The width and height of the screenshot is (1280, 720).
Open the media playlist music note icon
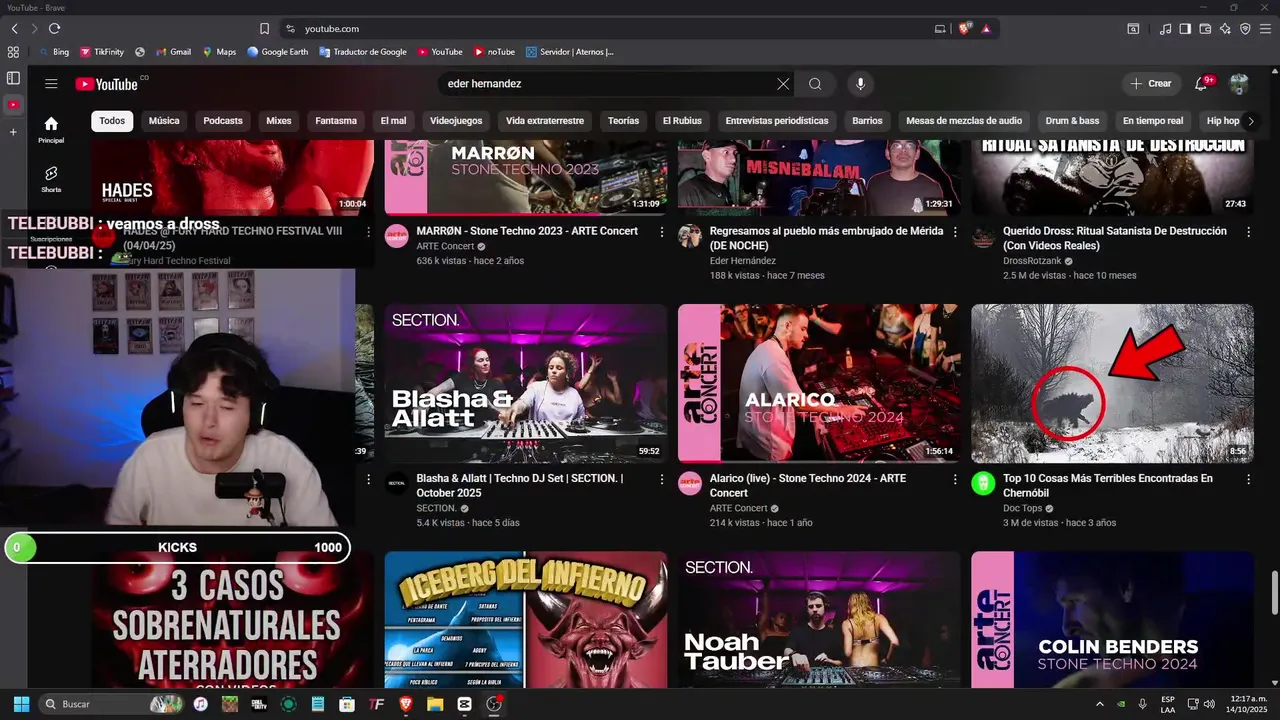coord(1165,29)
